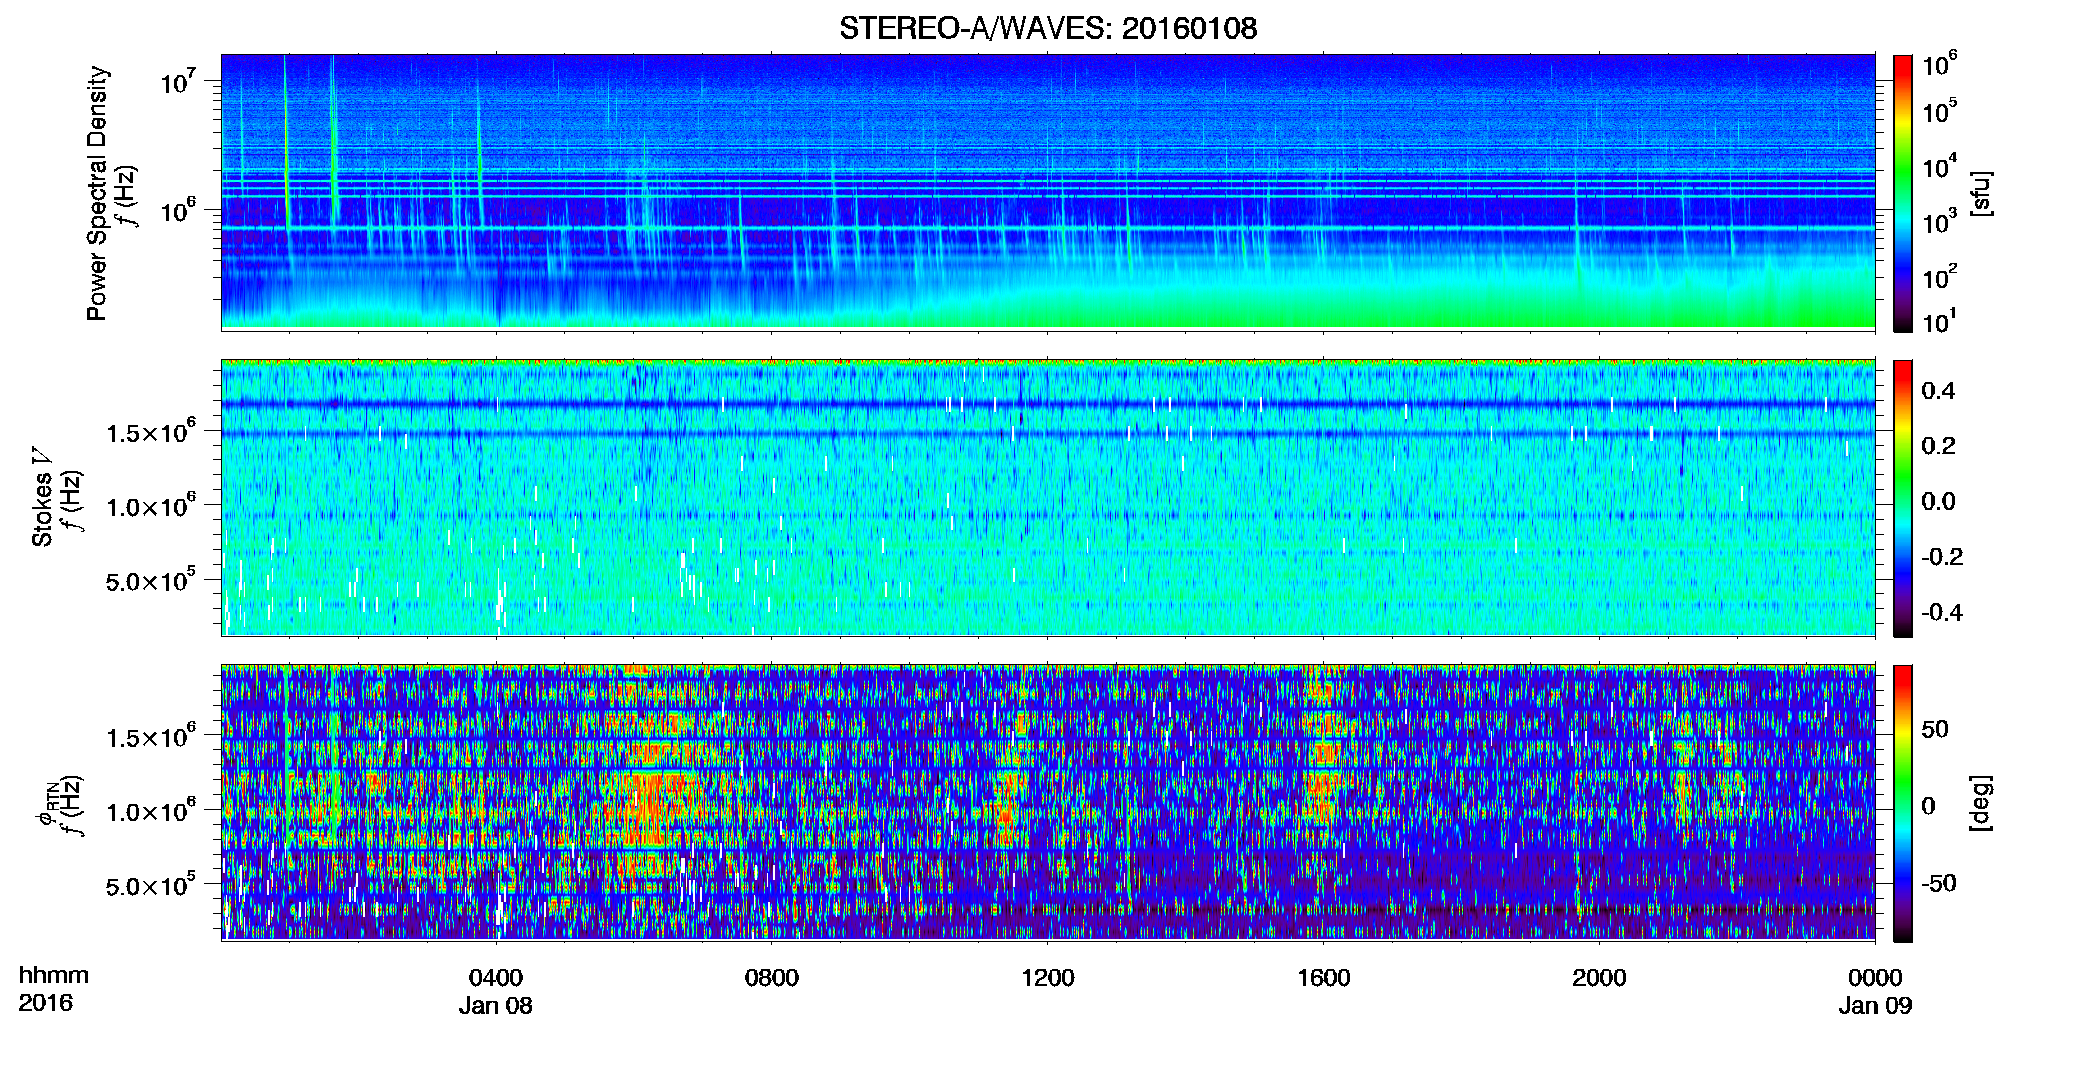The image size is (2096, 1080).
Task: Click inside the φ RTN direction panel
Action: pyautogui.click(x=1048, y=802)
